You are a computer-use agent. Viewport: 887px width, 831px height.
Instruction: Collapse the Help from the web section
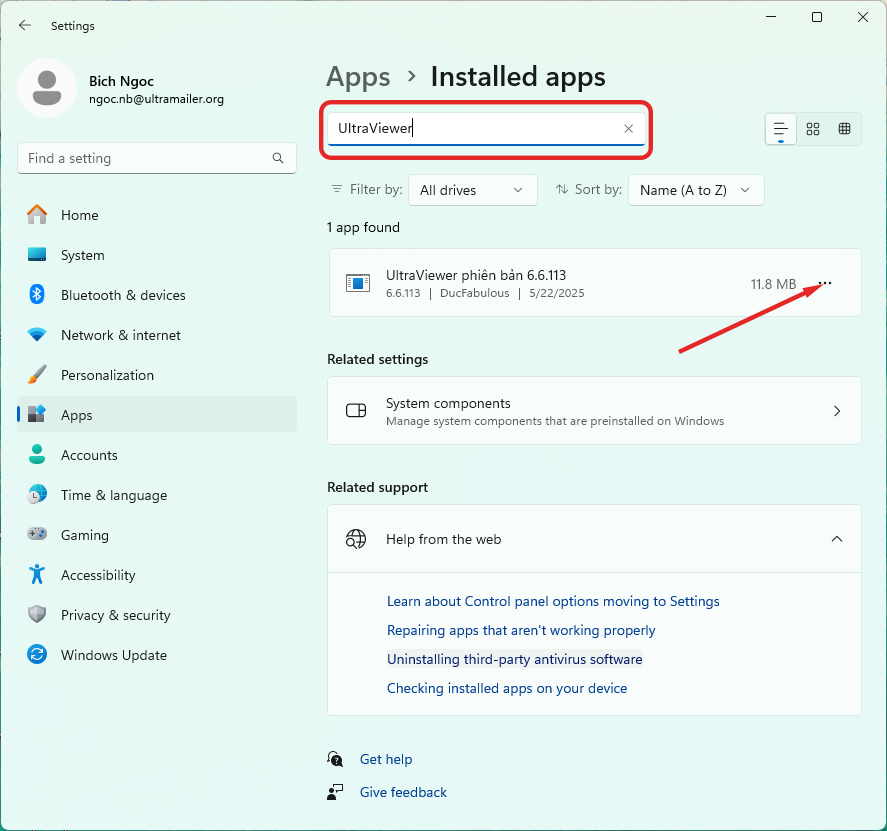pos(837,539)
